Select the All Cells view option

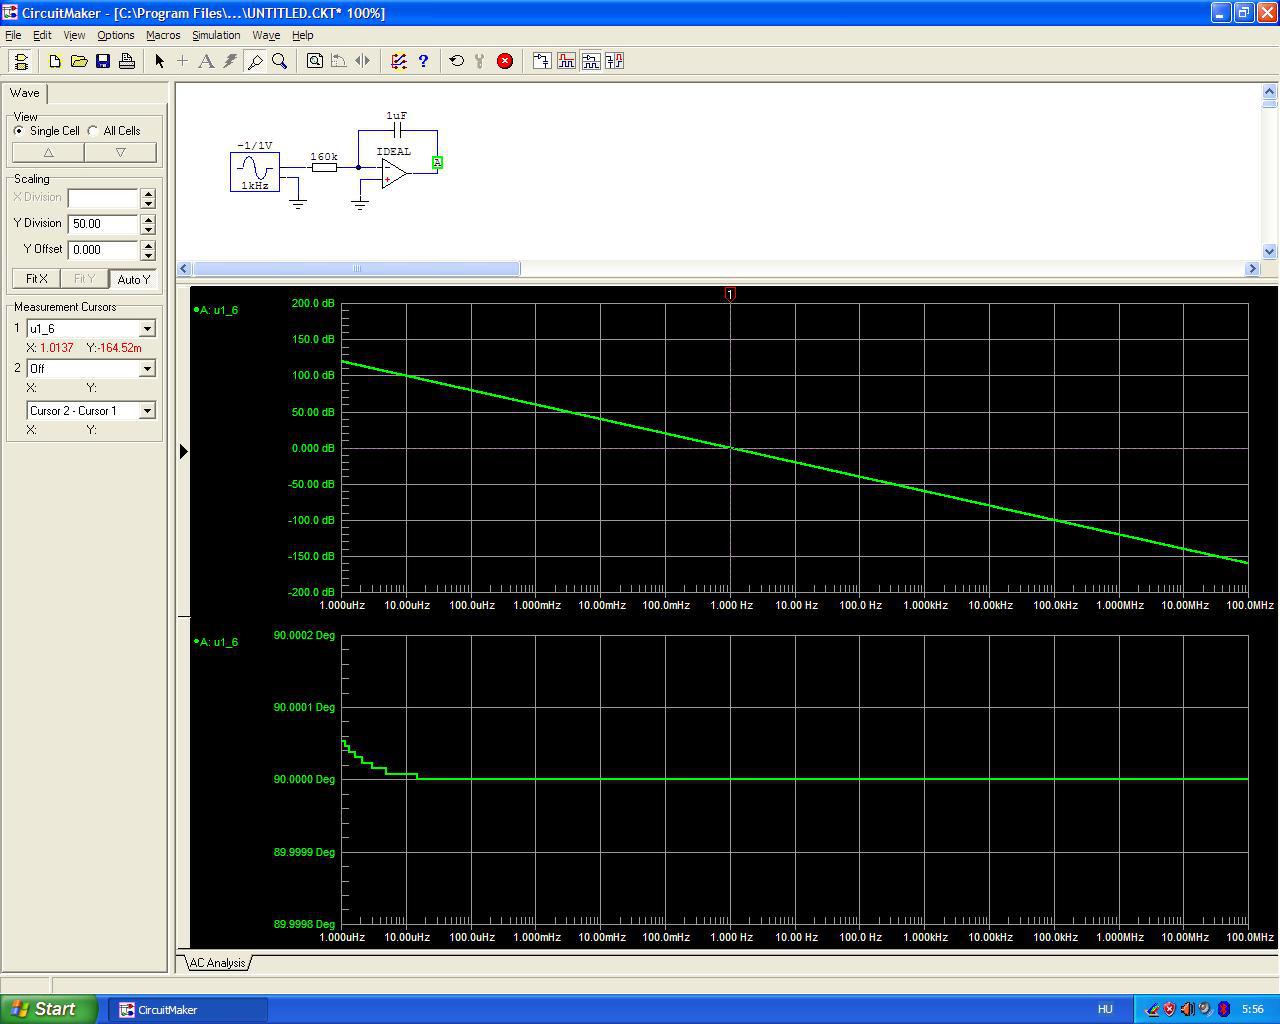point(93,131)
